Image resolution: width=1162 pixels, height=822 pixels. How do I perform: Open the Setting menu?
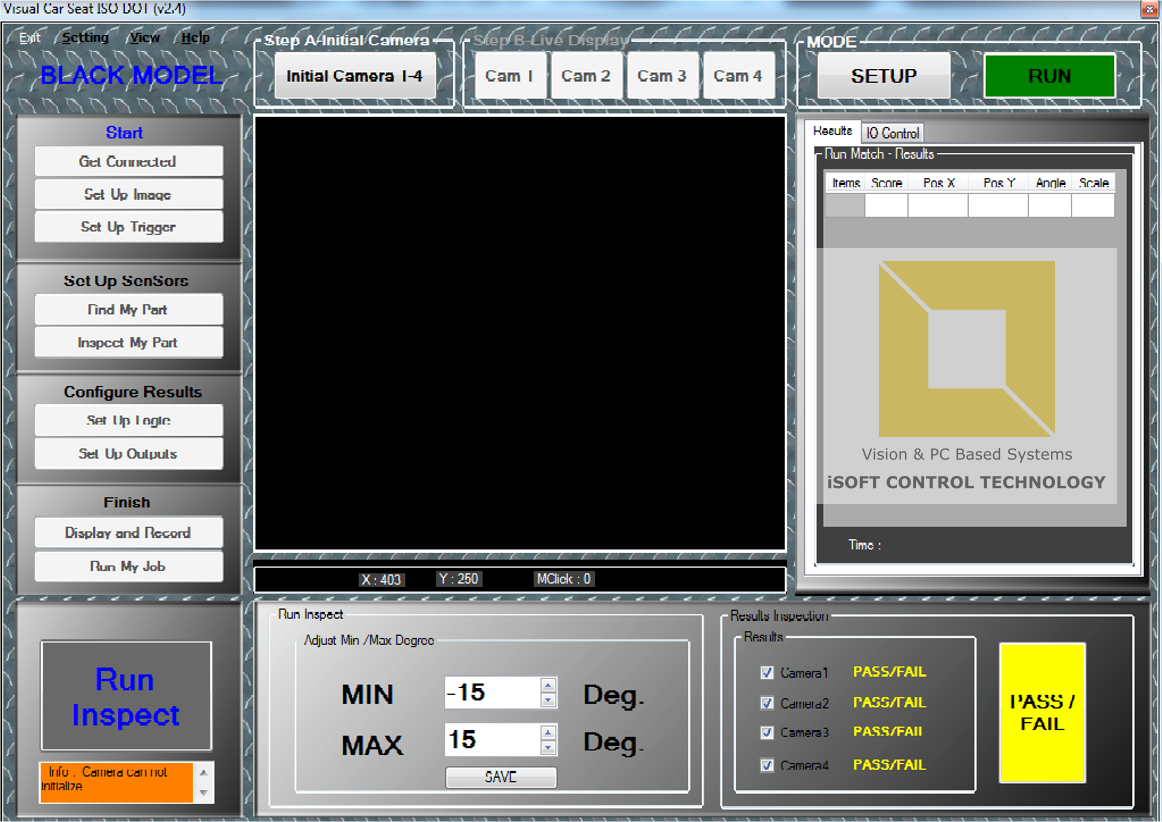(x=85, y=37)
